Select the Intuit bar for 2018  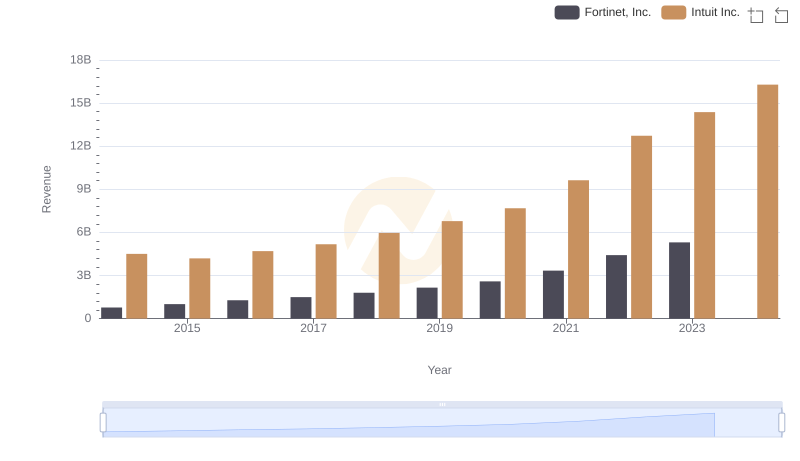[x=389, y=275]
